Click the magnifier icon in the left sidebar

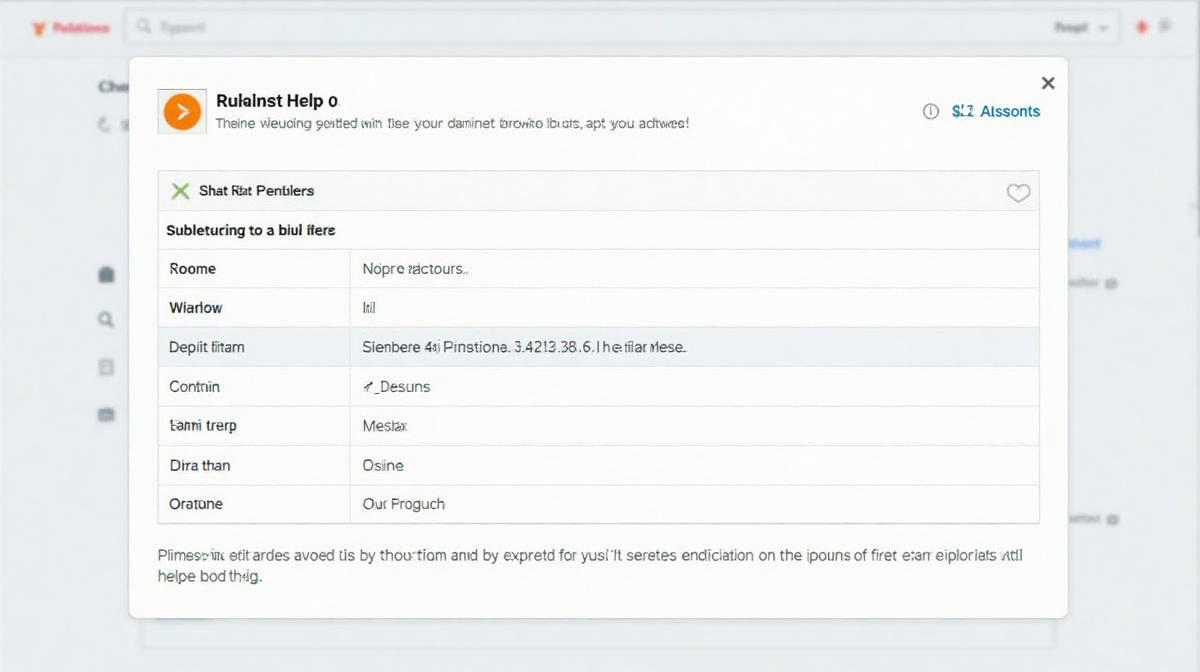(107, 320)
